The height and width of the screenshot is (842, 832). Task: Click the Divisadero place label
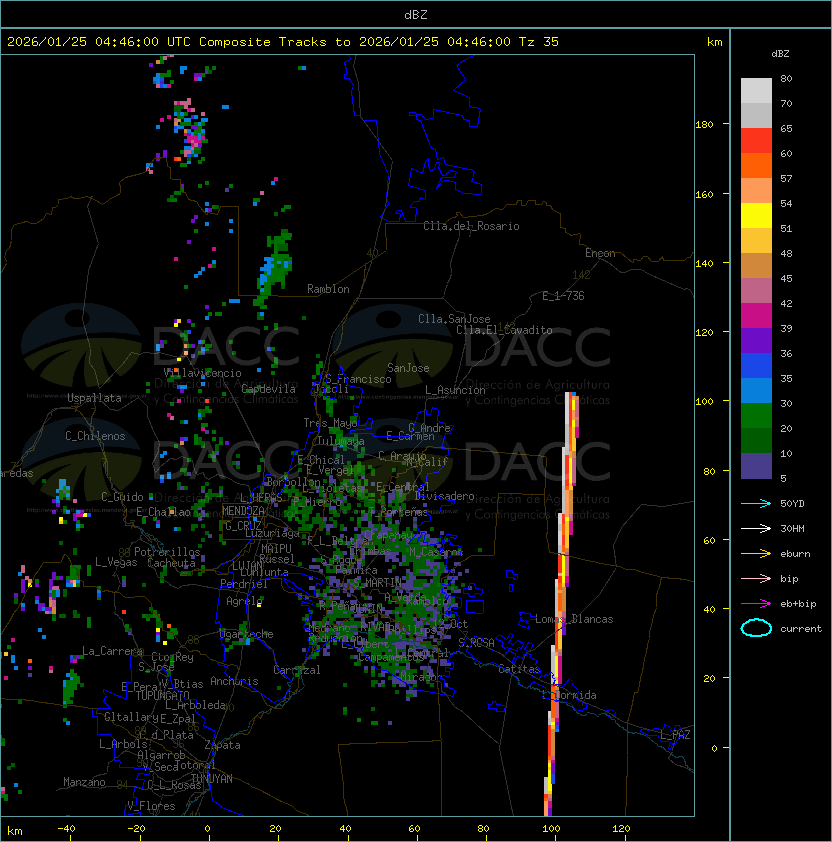445,496
